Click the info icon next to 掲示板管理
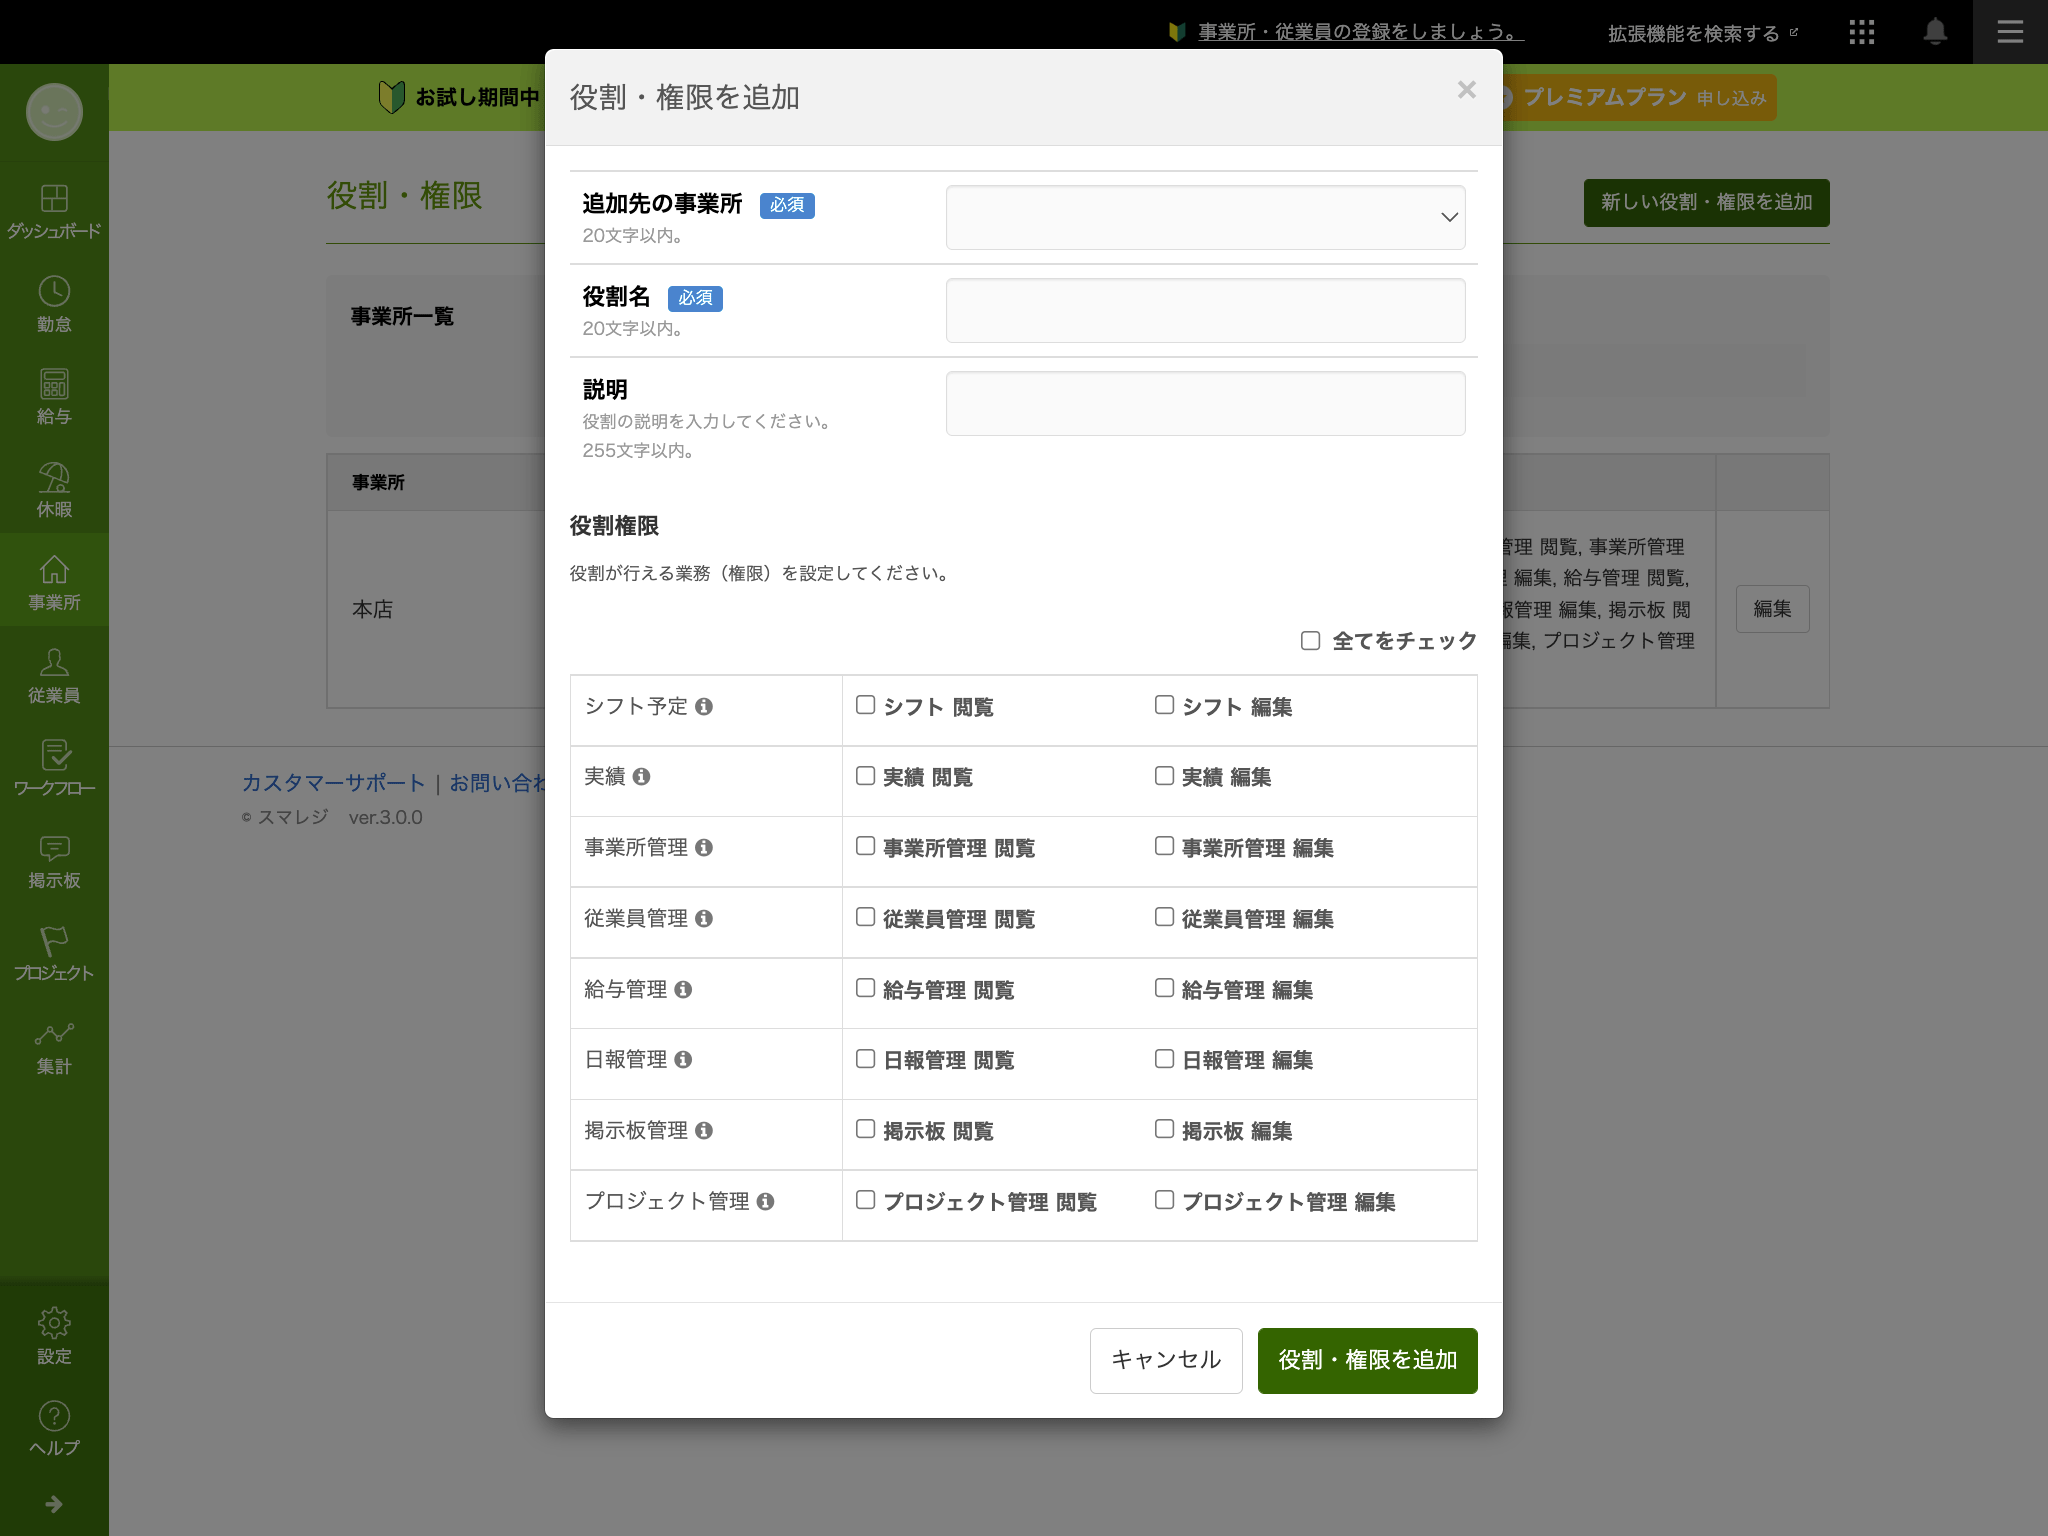Viewport: 2048px width, 1536px height. (704, 1131)
